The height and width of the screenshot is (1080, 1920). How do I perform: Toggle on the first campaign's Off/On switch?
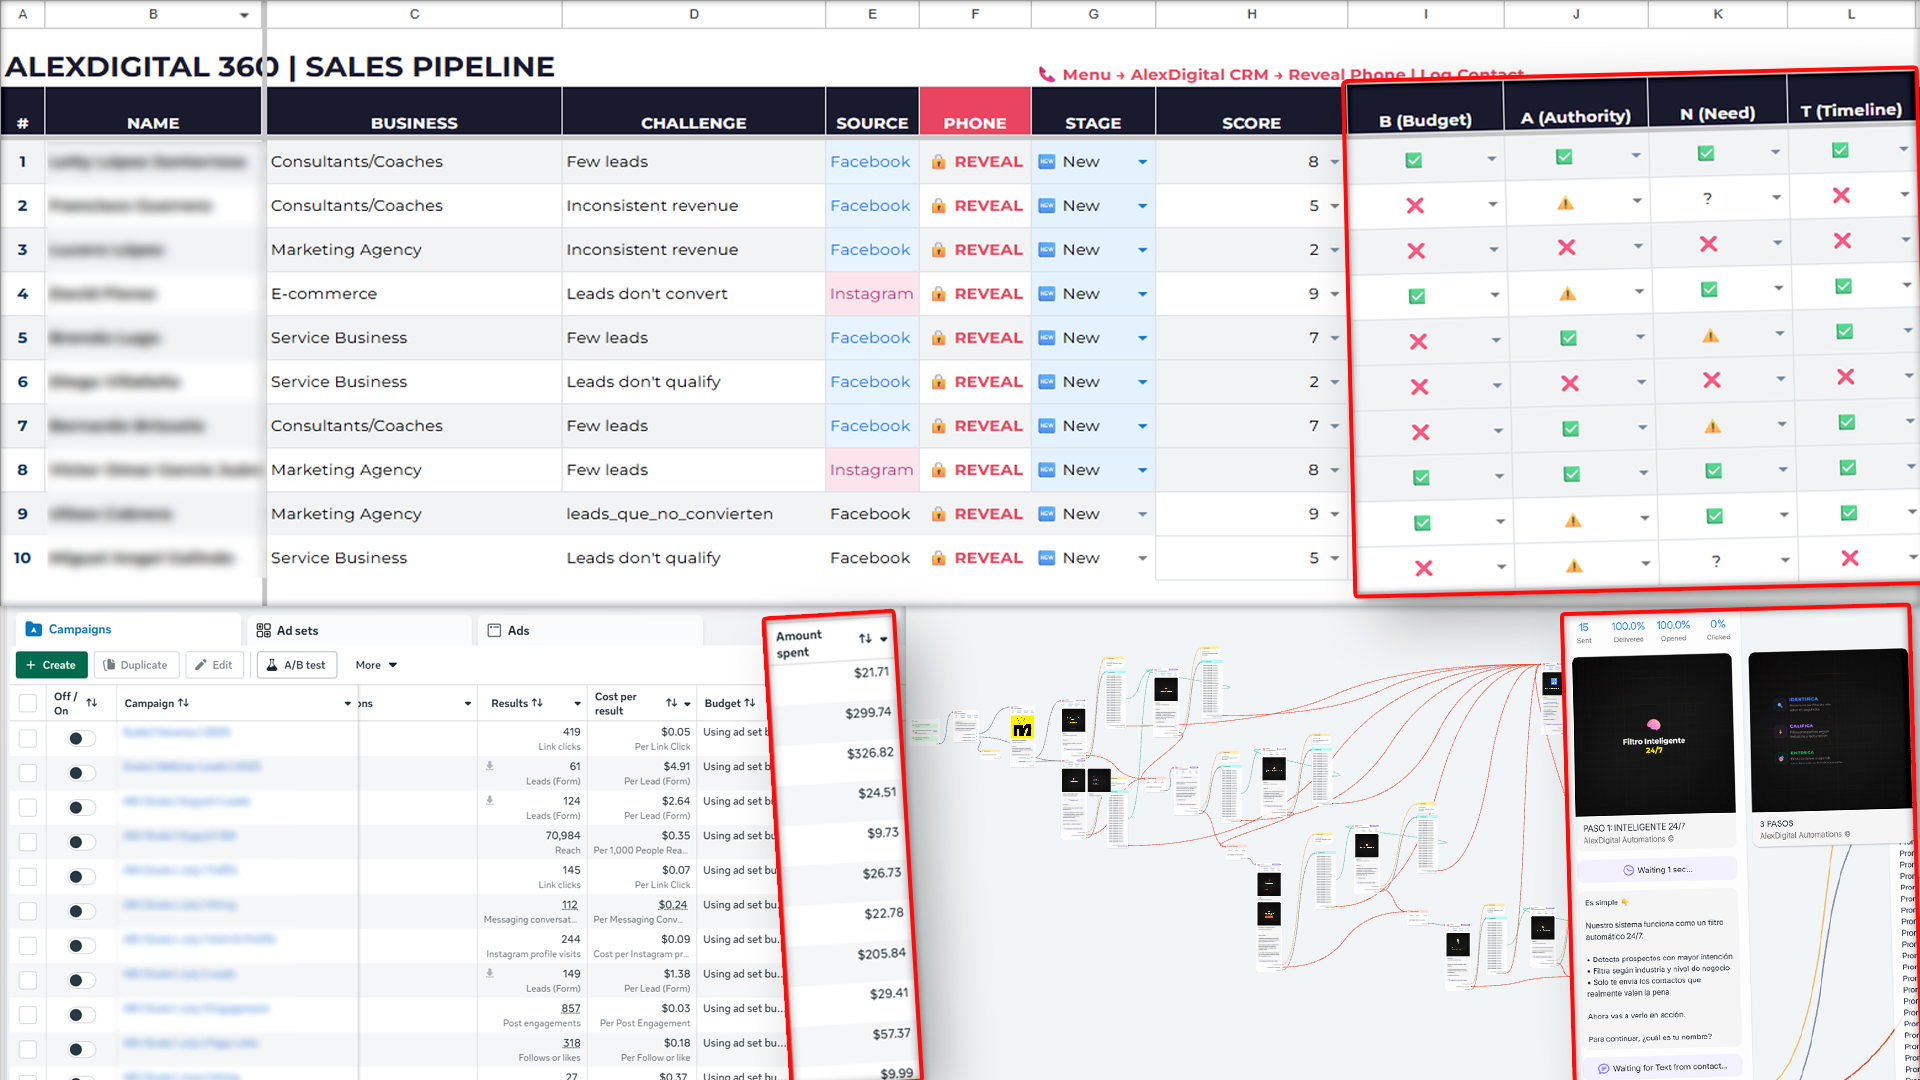[81, 739]
